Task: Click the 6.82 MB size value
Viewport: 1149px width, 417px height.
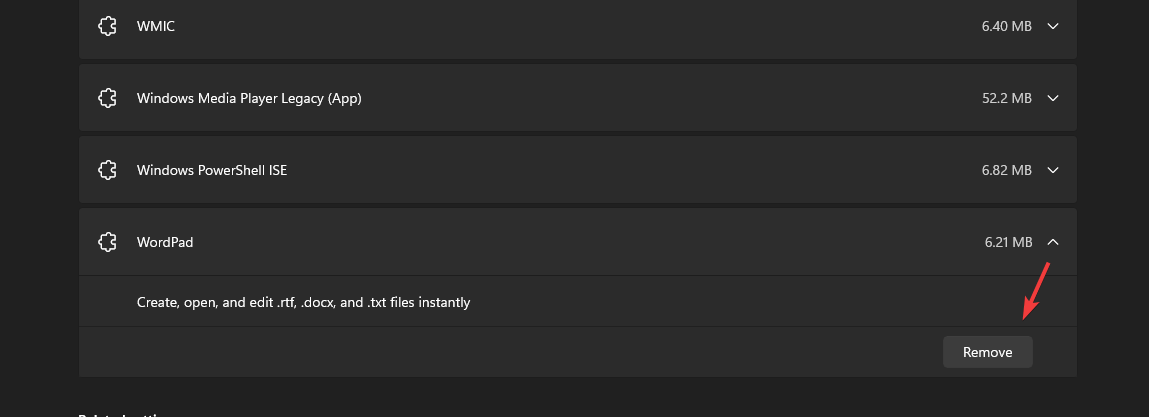Action: pyautogui.click(x=1006, y=170)
